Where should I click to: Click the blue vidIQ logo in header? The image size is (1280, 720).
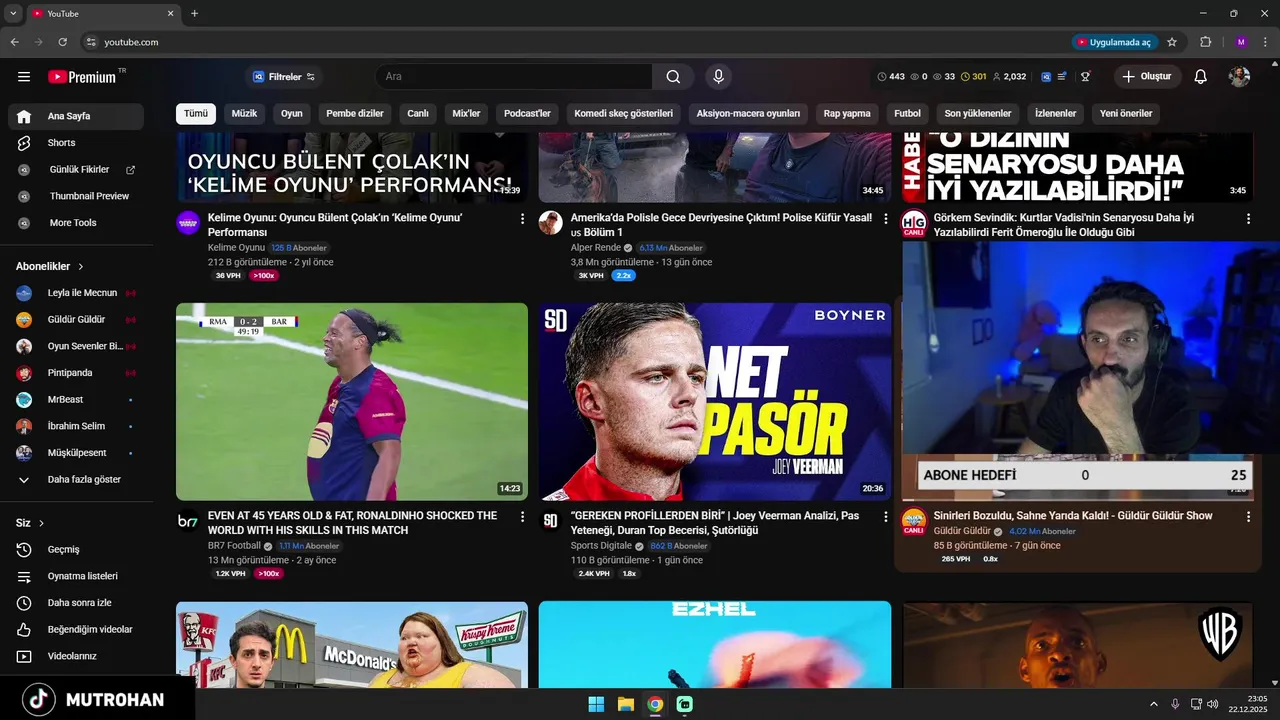(x=1046, y=77)
